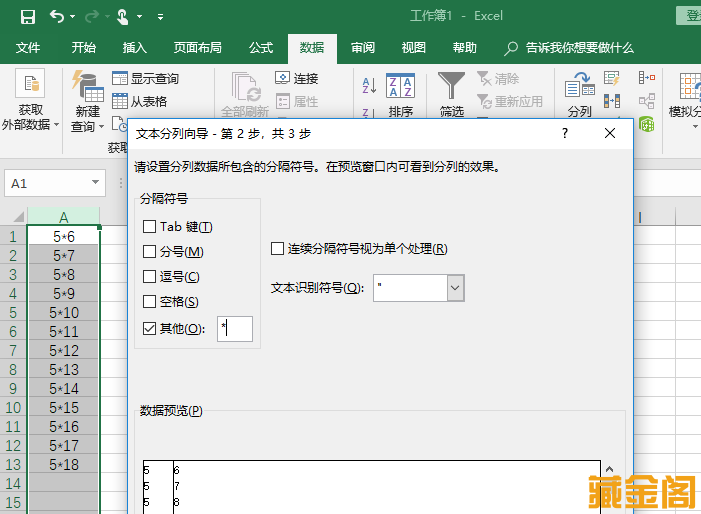Click the relationships icon

click(x=647, y=101)
